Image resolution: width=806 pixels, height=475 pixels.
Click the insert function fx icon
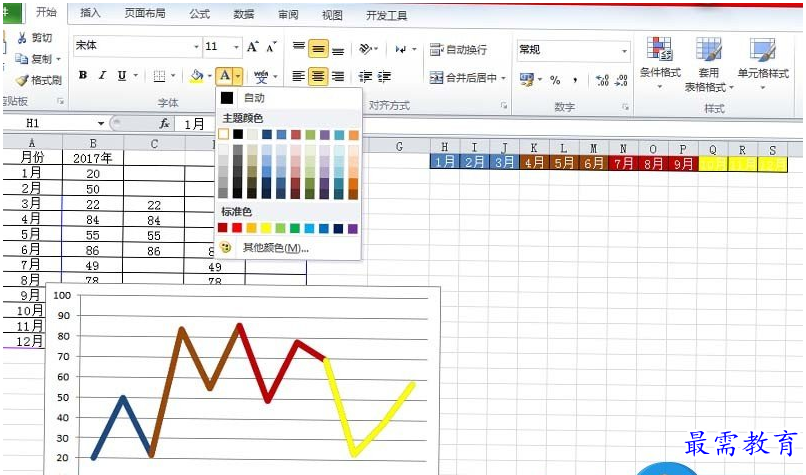tap(164, 123)
